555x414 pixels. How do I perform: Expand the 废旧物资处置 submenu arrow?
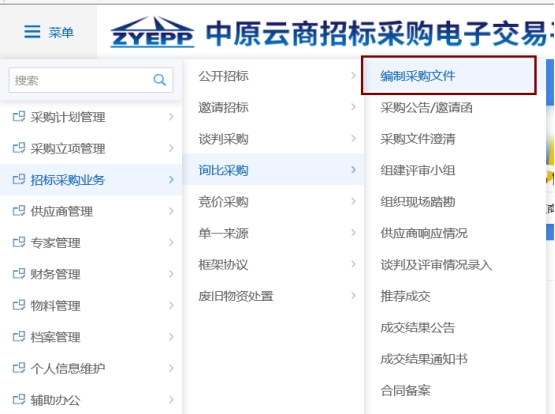[353, 295]
